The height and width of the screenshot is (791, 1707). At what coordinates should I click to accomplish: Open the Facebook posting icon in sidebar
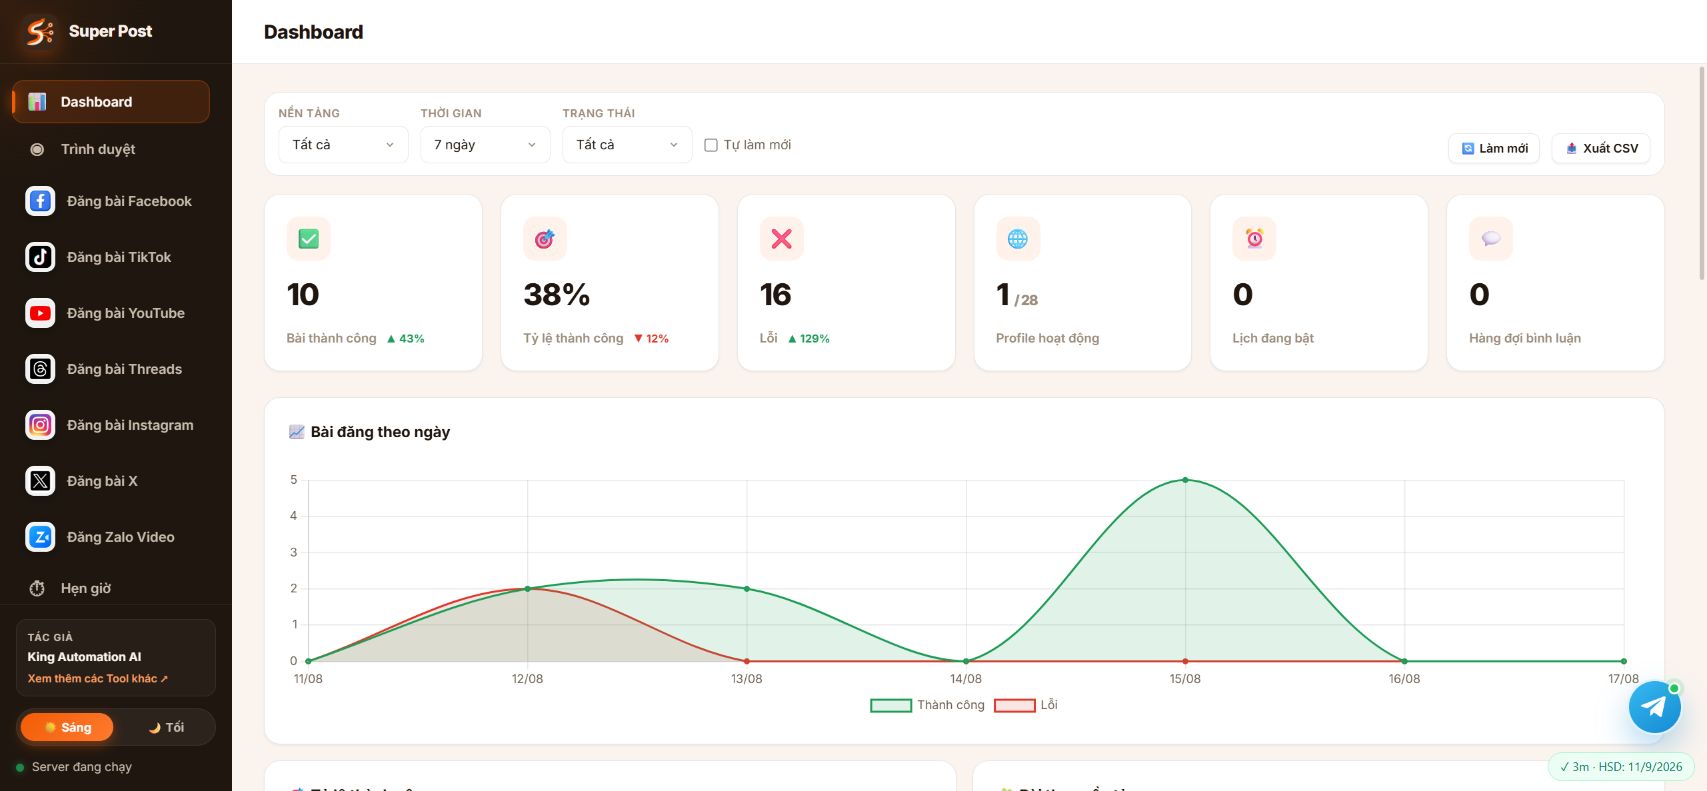[x=40, y=201]
